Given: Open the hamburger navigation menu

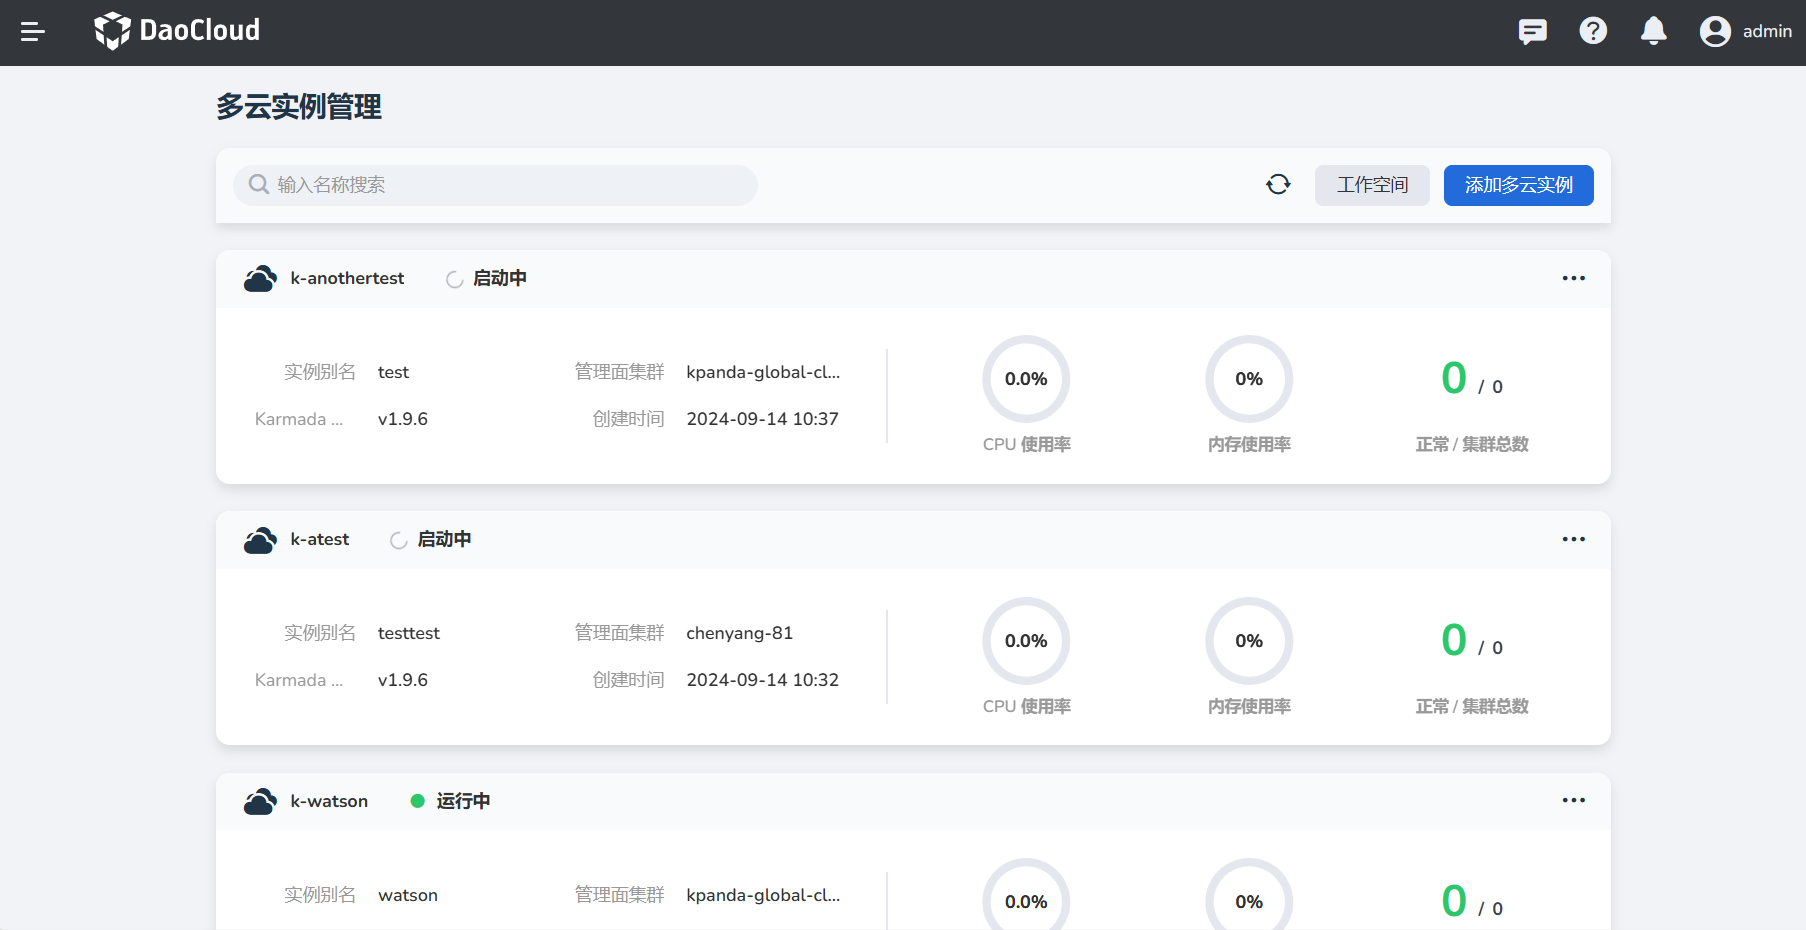Looking at the screenshot, I should 33,32.
